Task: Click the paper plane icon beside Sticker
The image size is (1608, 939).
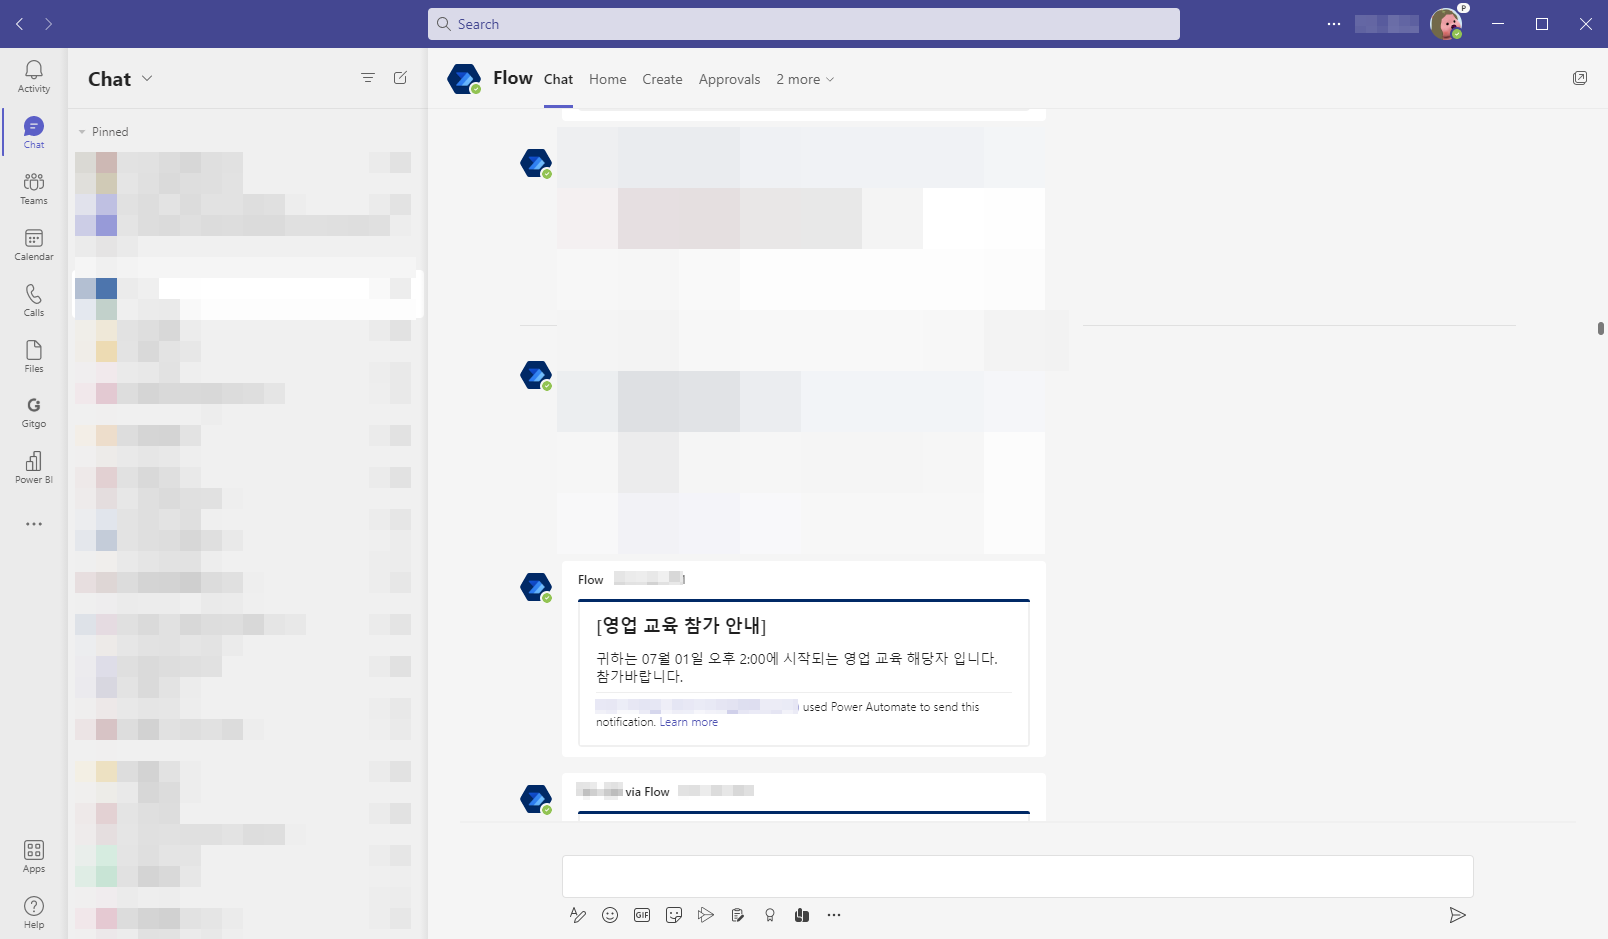Action: point(706,915)
